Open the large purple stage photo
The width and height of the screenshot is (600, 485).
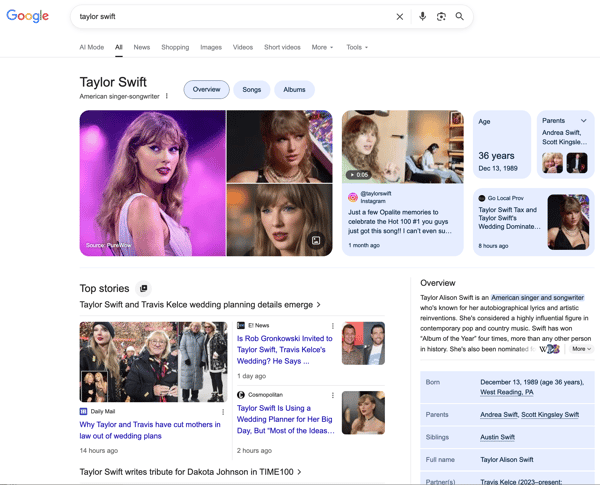point(153,183)
